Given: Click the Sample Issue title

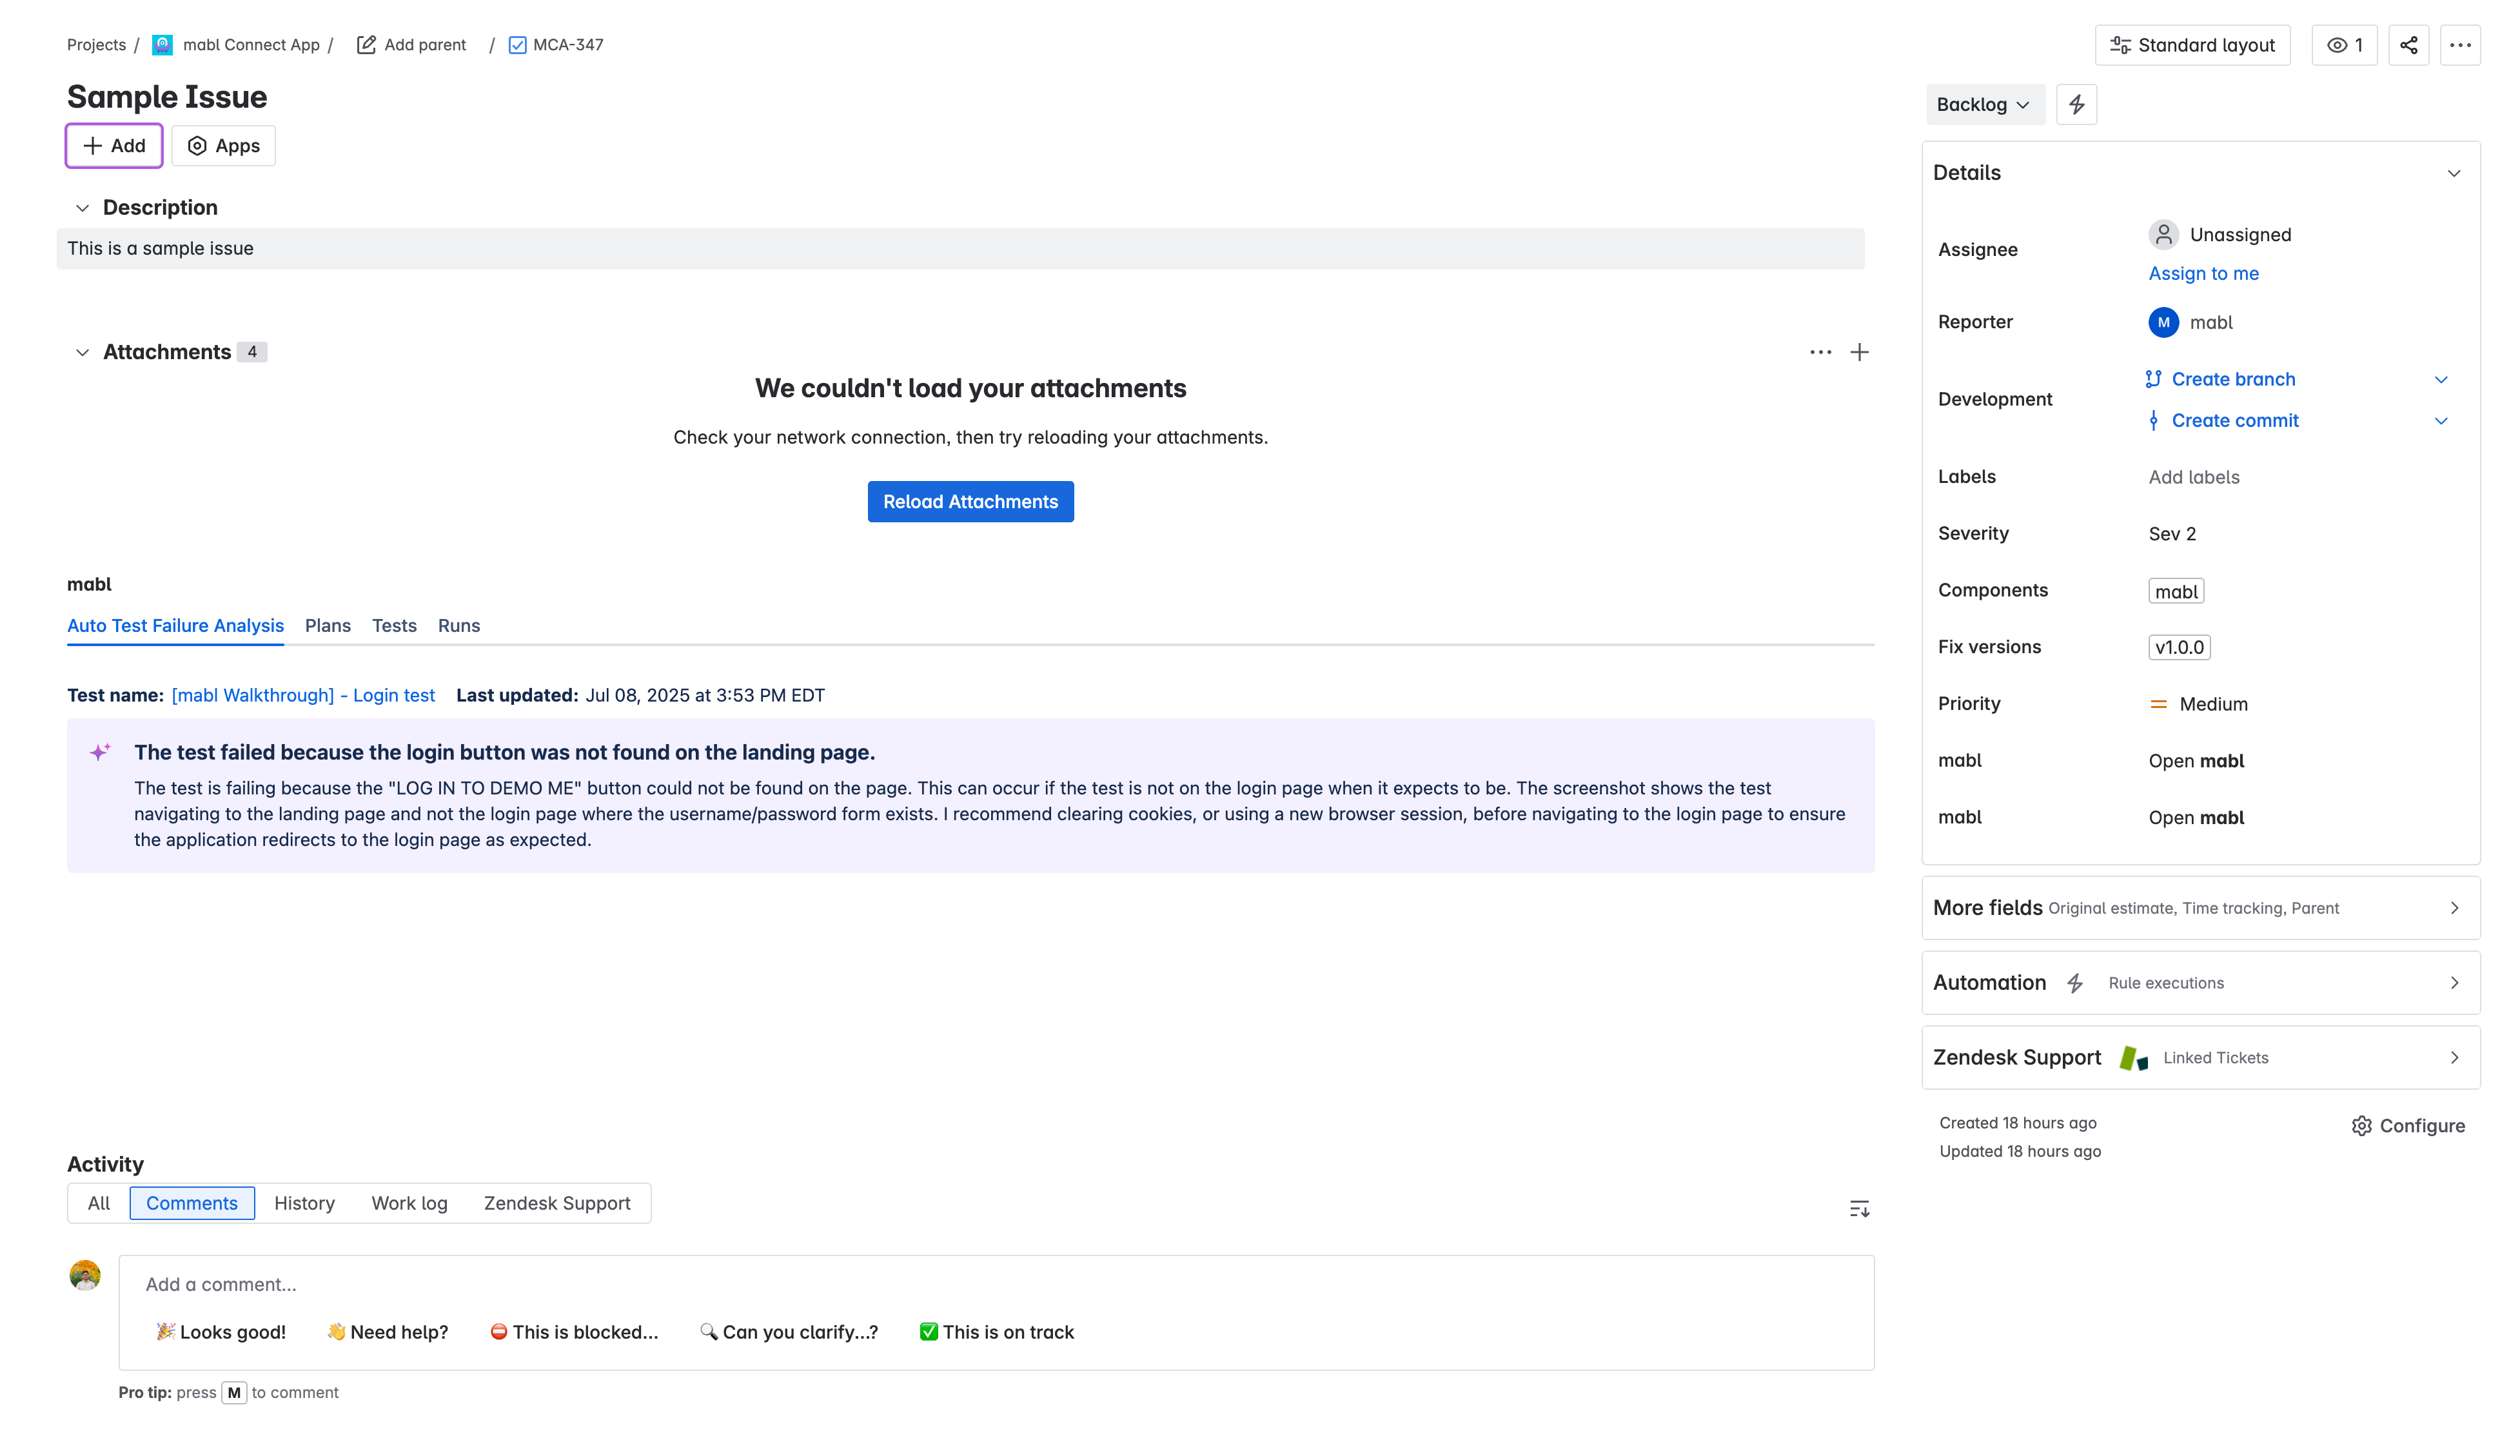Looking at the screenshot, I should (x=167, y=97).
